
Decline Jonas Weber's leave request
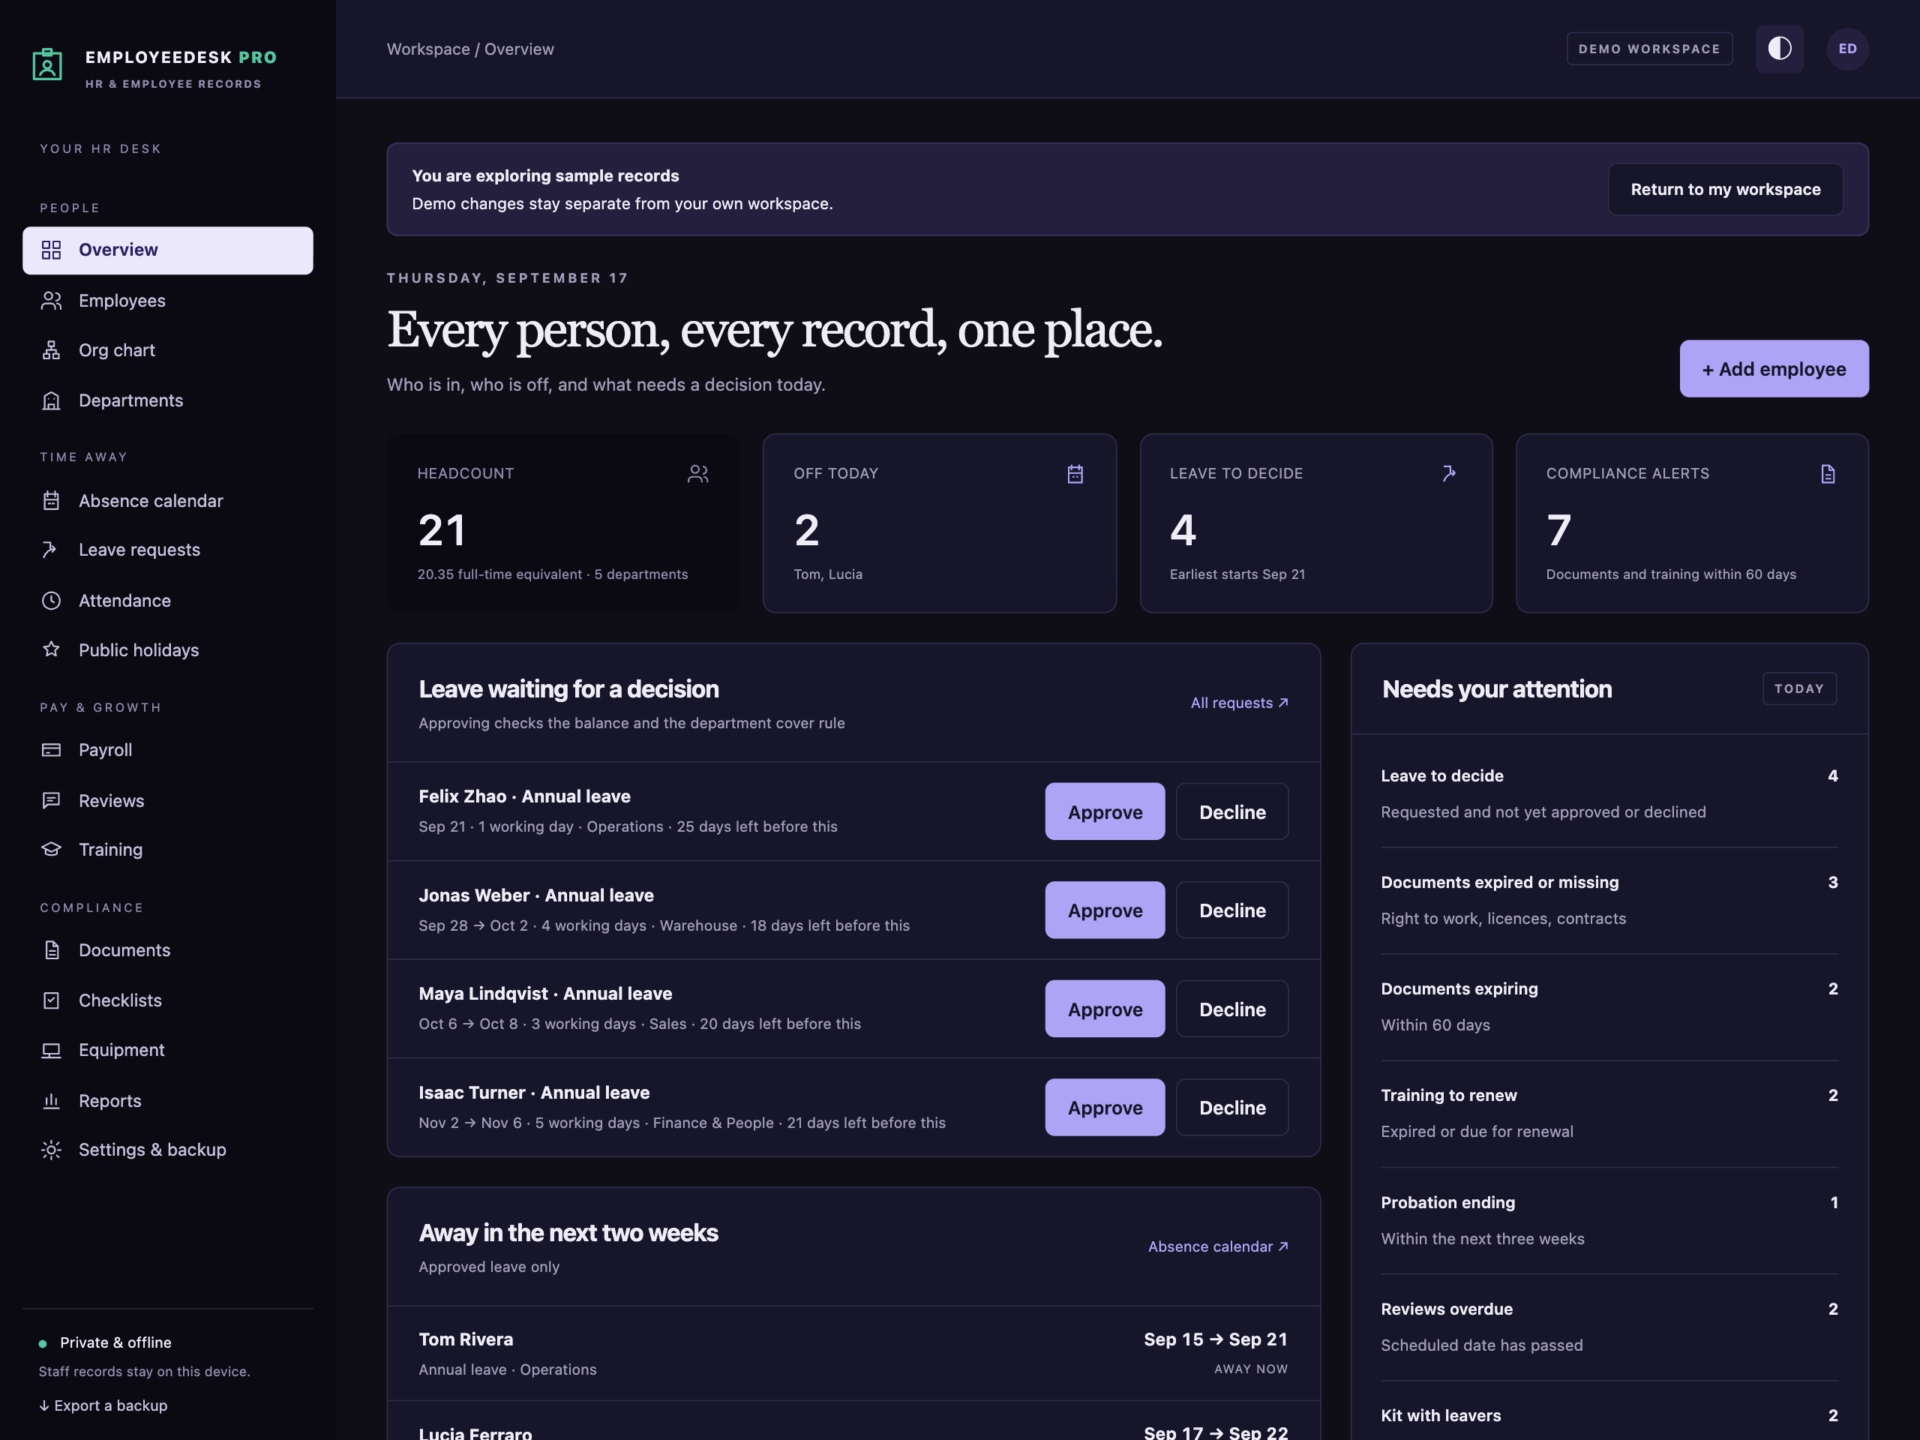(x=1232, y=910)
